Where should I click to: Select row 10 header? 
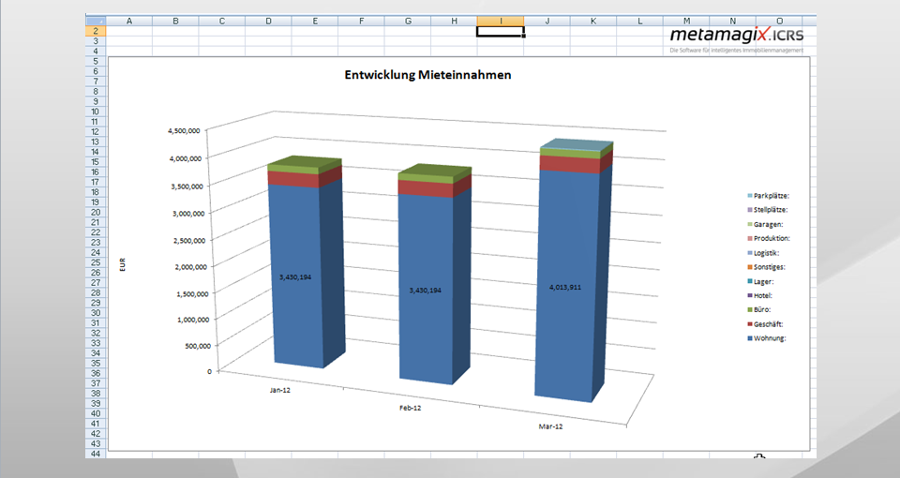pos(96,111)
